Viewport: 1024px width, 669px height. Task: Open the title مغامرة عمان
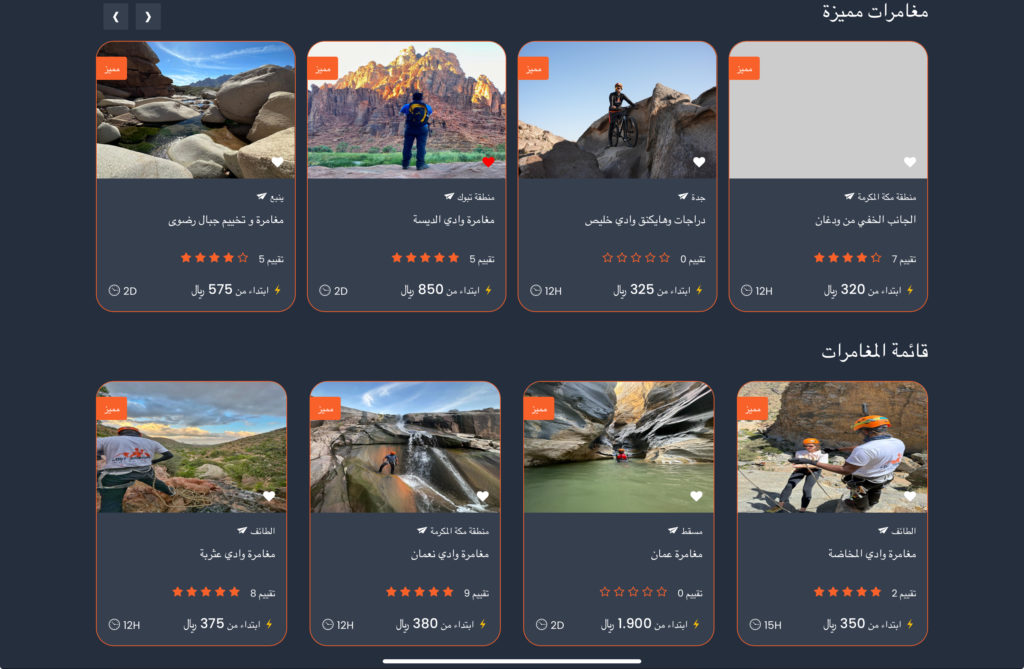(x=677, y=554)
